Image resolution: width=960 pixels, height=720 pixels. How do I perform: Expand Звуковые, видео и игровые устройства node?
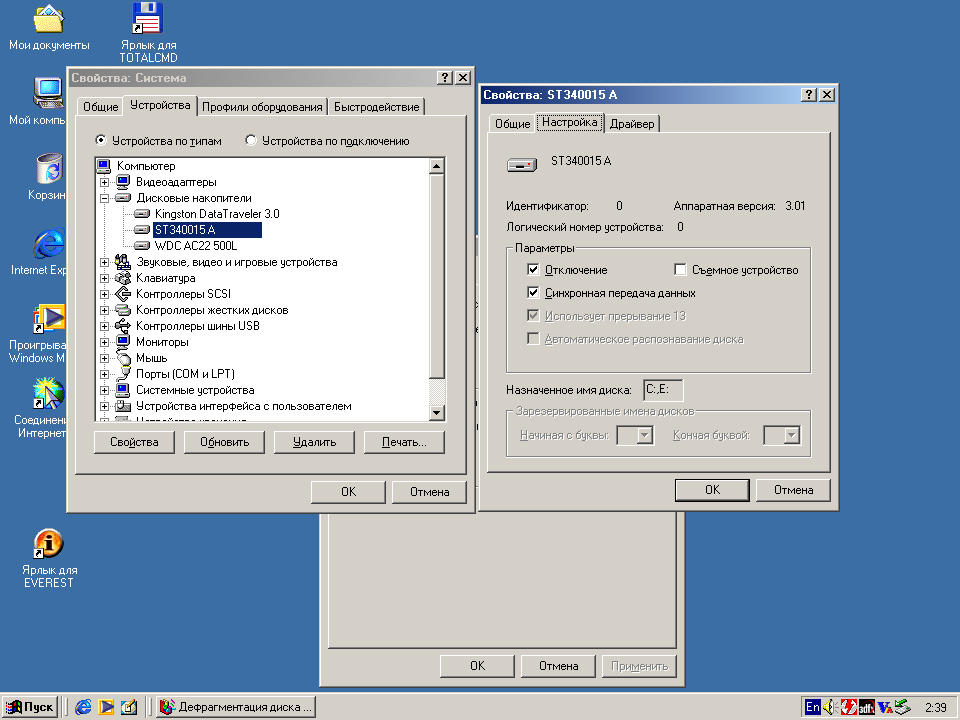[105, 263]
